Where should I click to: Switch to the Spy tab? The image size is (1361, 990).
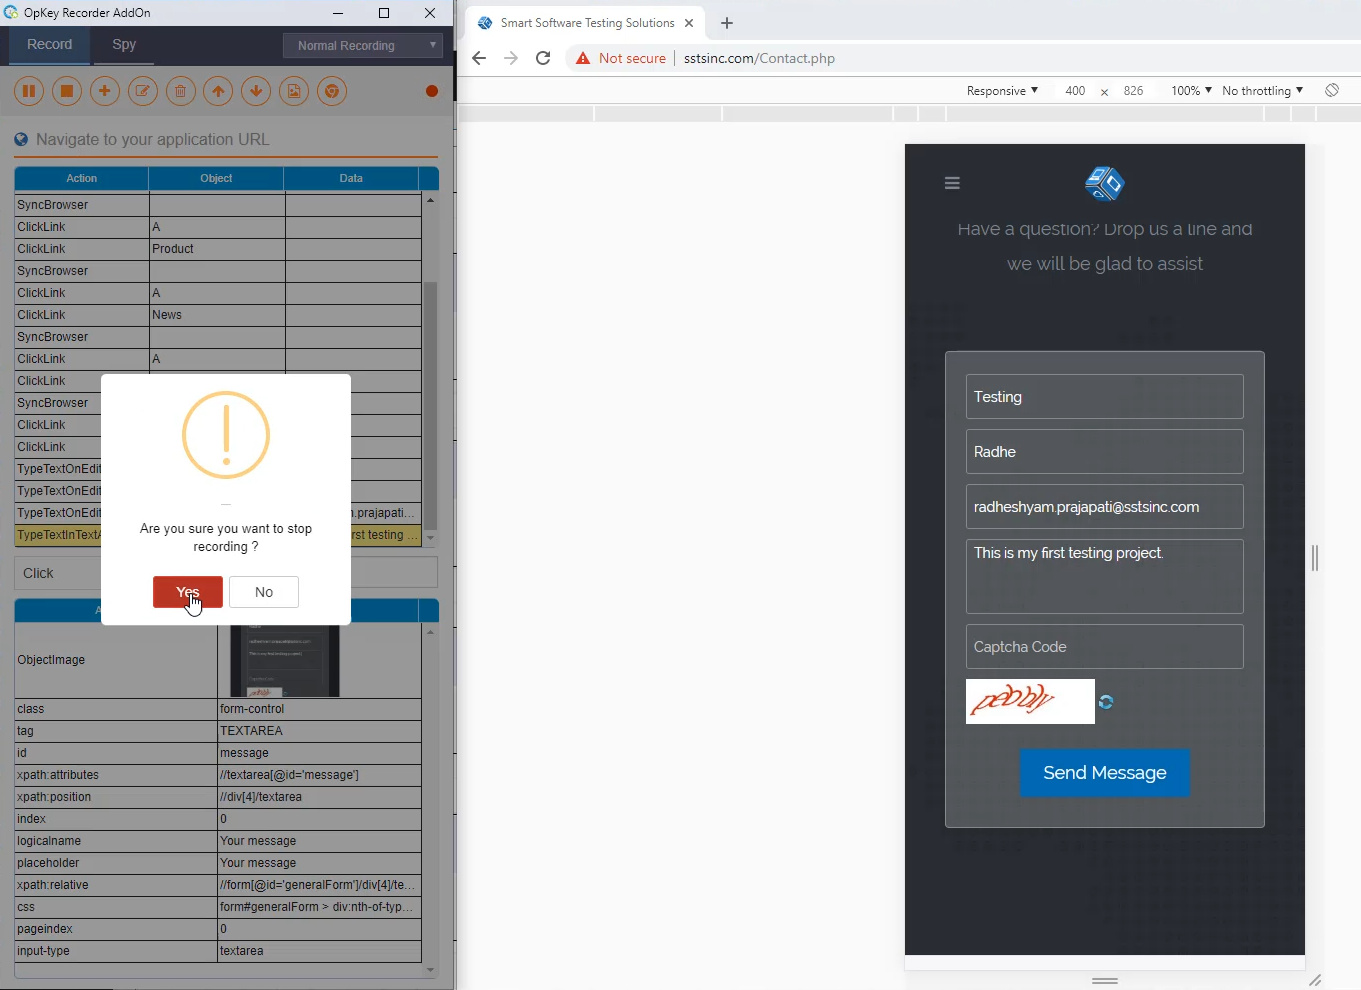click(124, 45)
